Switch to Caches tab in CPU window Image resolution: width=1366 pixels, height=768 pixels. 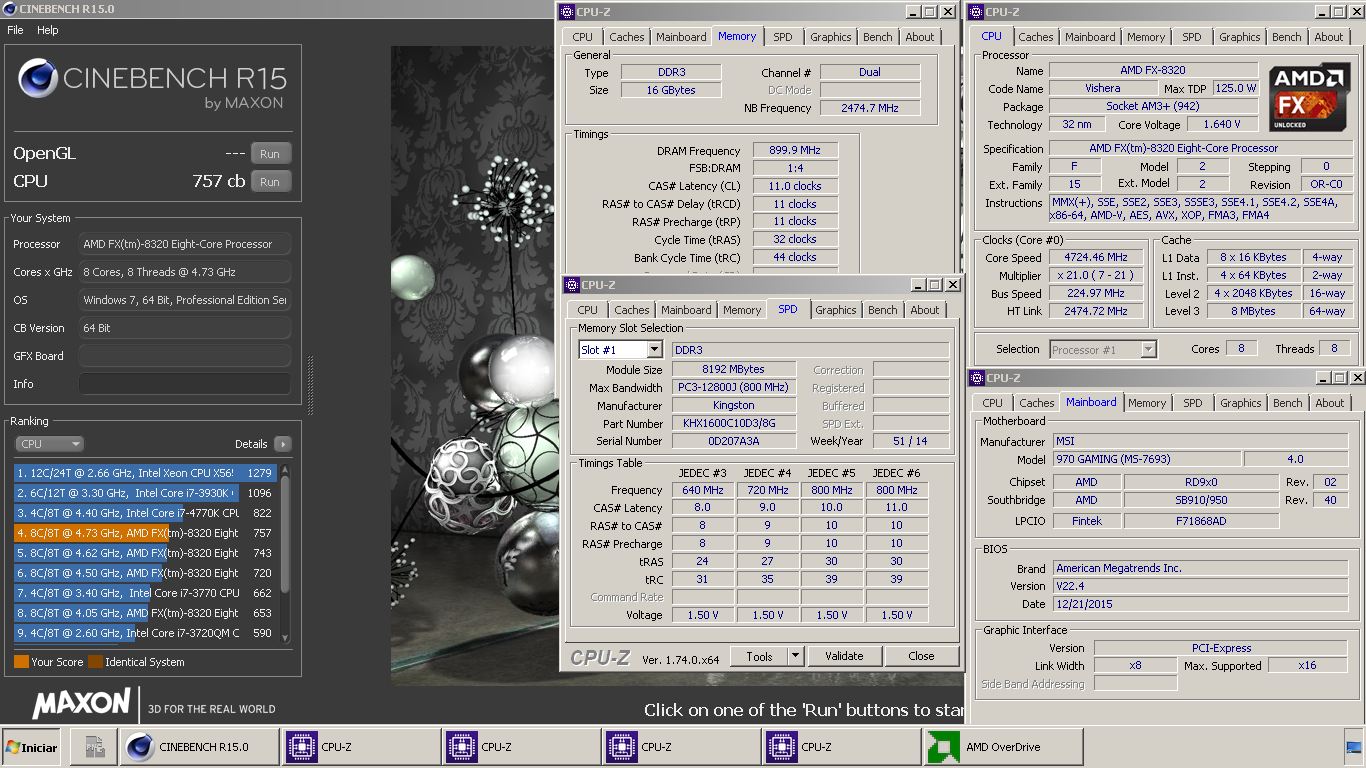[x=1036, y=37]
